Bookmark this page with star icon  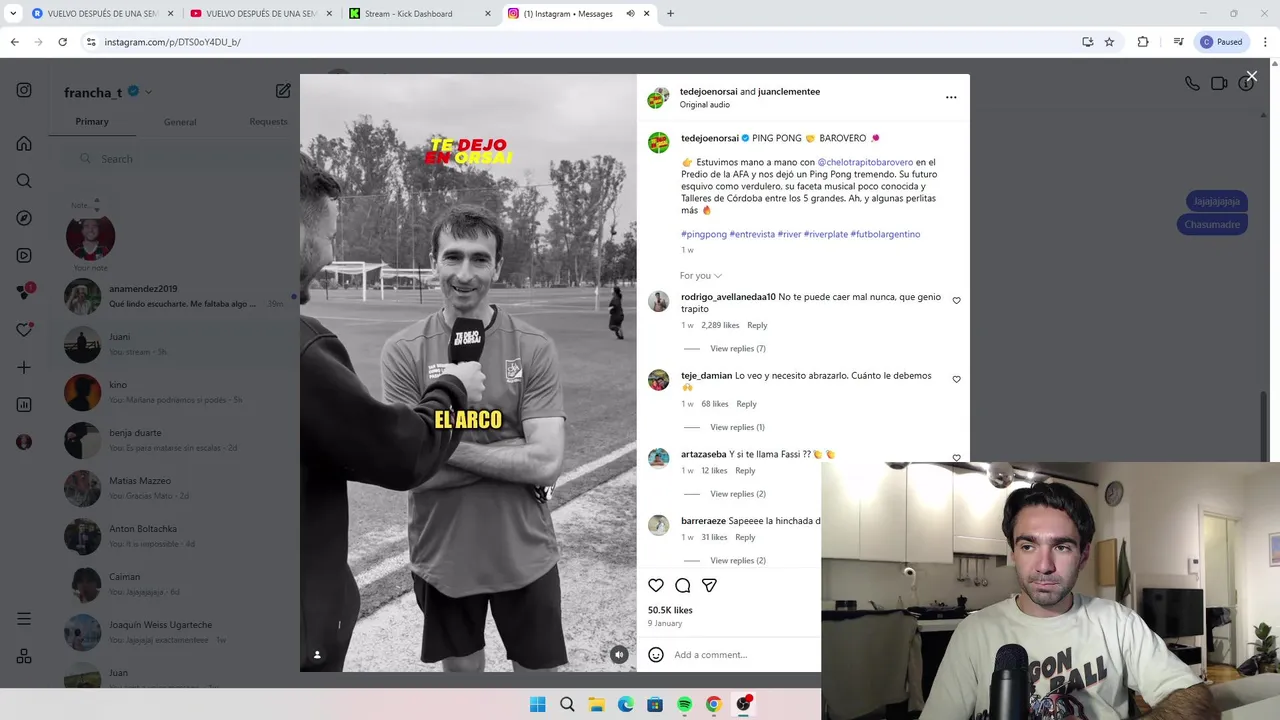[1109, 42]
